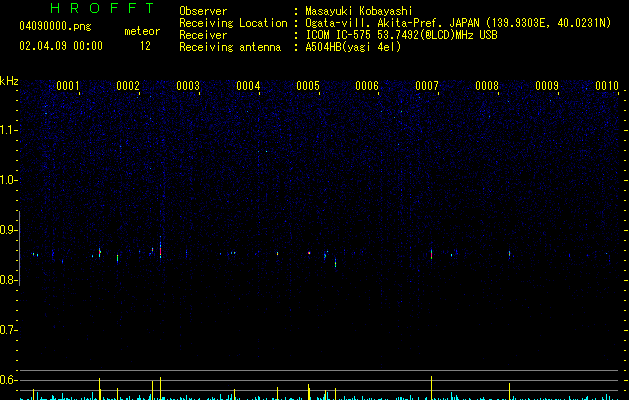Viewport: 629px width, 400px height.
Task: Click the tallest yellow intensity bar at 0007
Action: pyautogui.click(x=432, y=388)
